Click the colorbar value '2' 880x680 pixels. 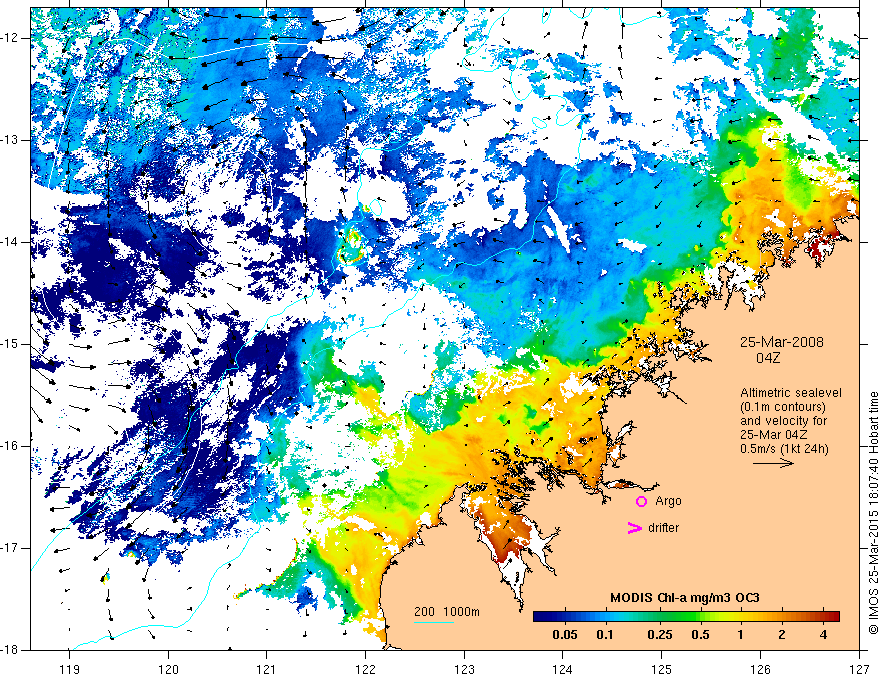click(782, 635)
